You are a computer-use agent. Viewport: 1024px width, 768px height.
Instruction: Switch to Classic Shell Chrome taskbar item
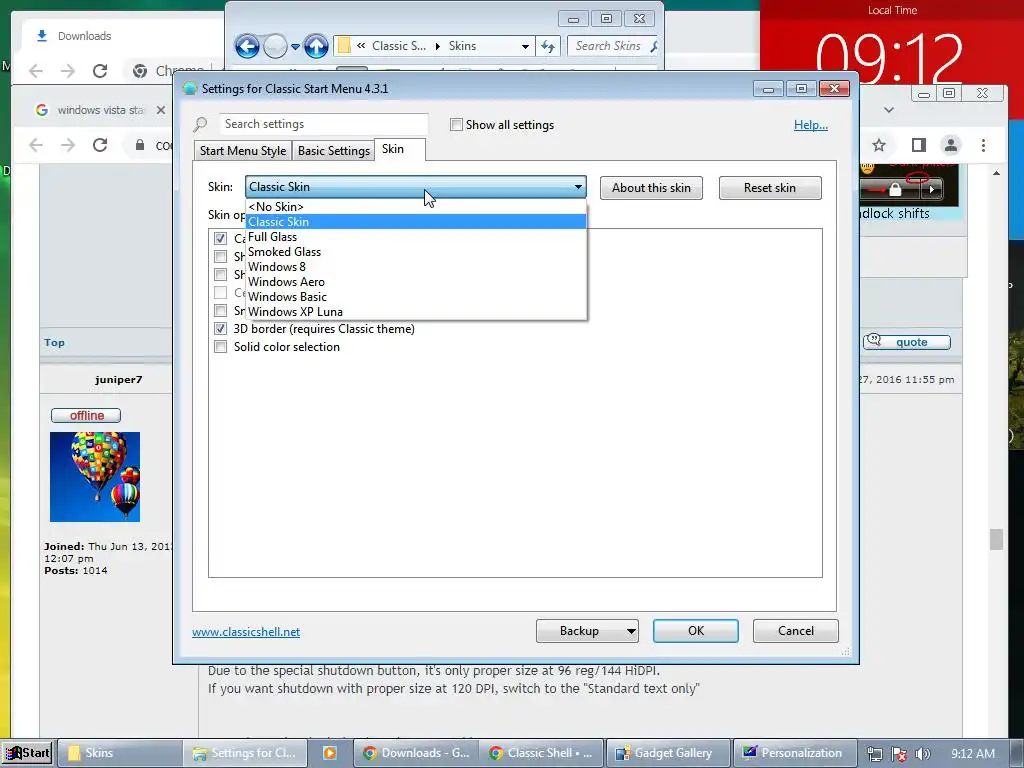tap(542, 753)
